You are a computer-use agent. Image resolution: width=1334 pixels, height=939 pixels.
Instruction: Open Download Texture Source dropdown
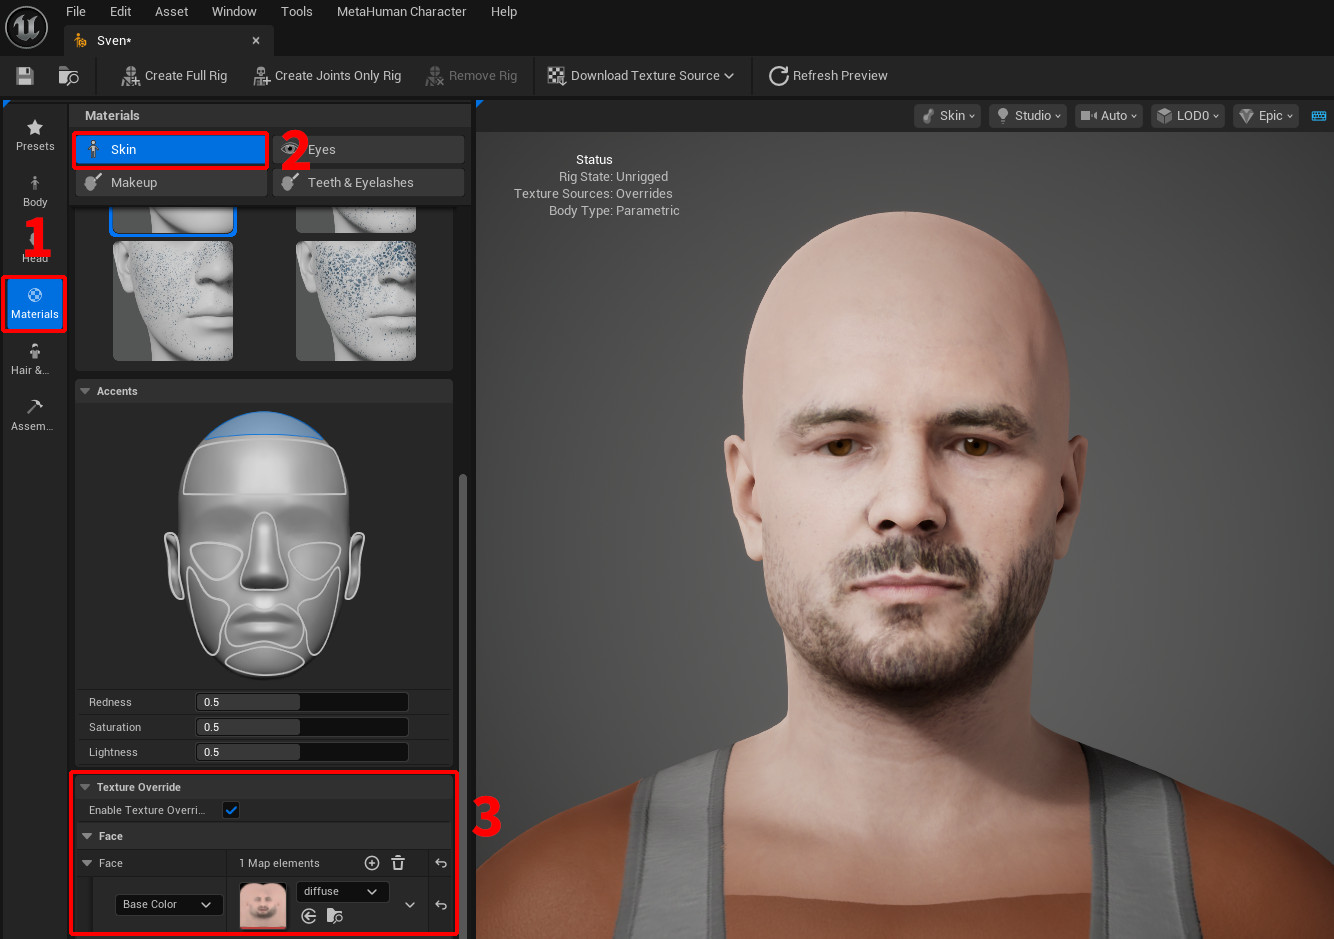641,76
